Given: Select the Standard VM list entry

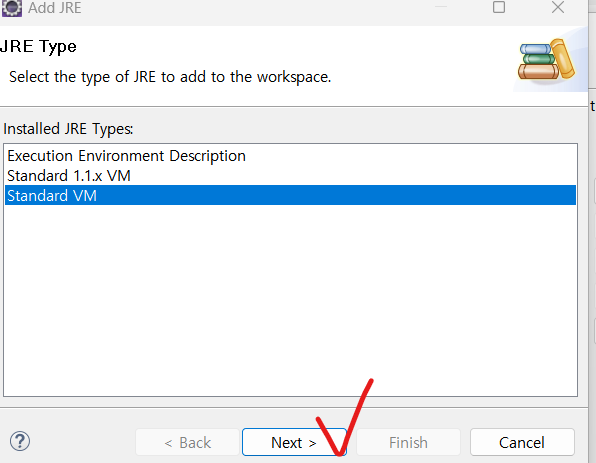Looking at the screenshot, I should pyautogui.click(x=290, y=195).
